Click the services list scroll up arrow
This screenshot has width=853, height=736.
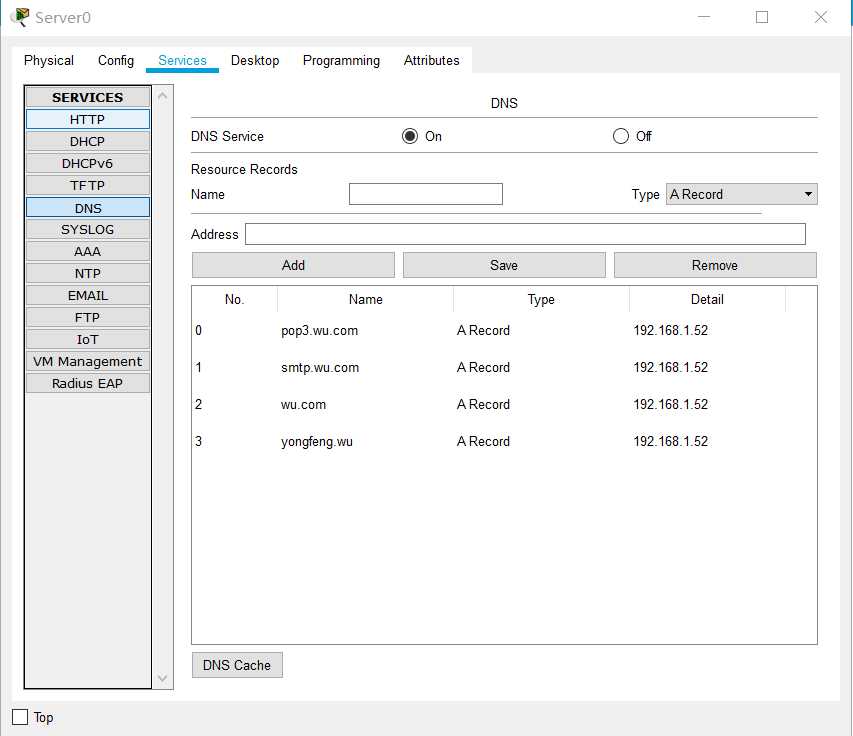click(162, 96)
